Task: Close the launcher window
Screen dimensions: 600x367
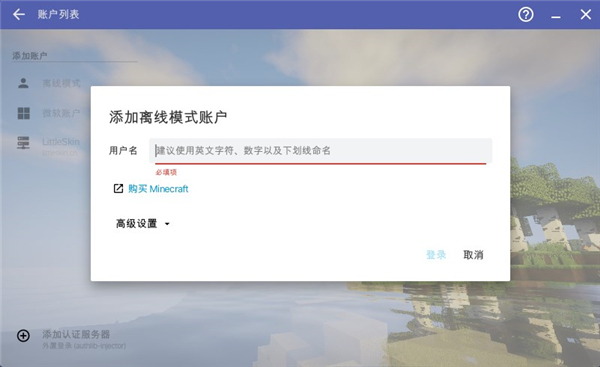Action: tap(585, 15)
